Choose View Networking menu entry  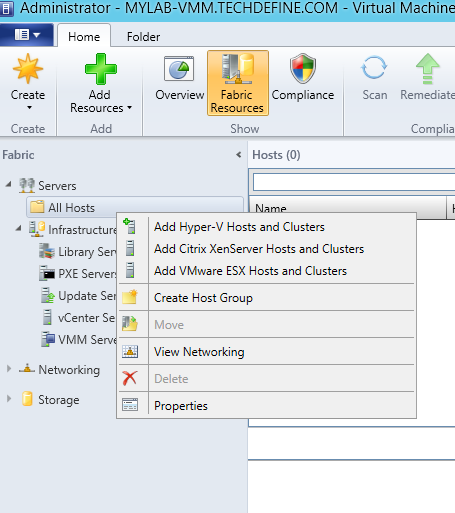tap(267, 352)
